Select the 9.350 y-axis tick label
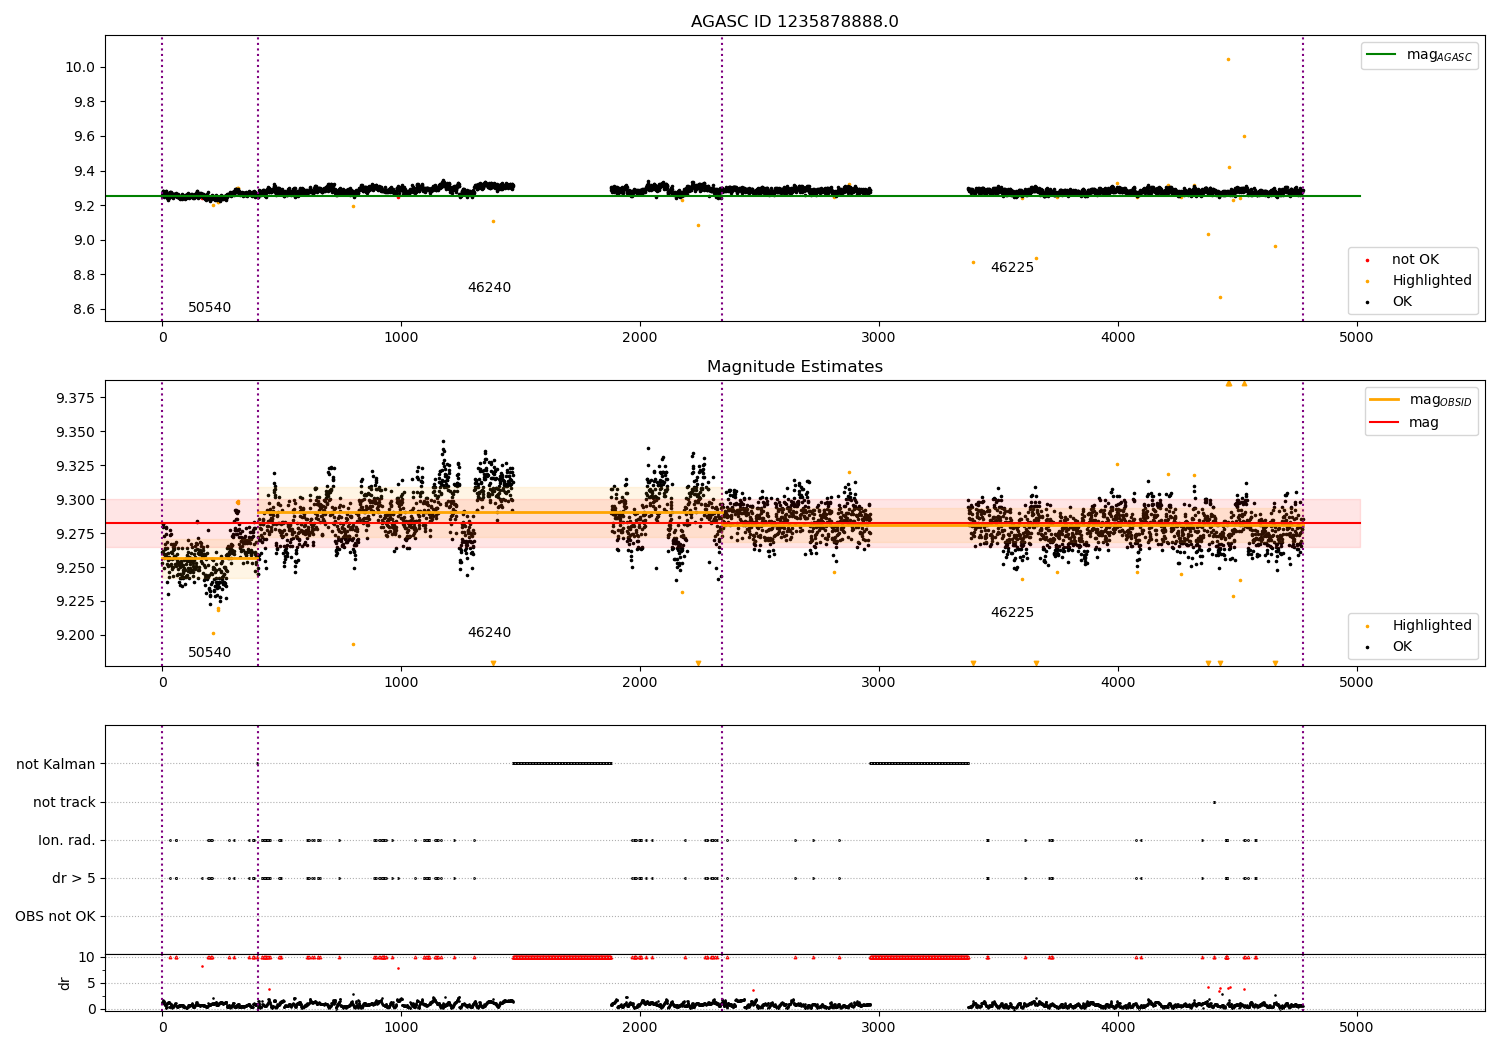This screenshot has width=1500, height=1050. click(75, 432)
